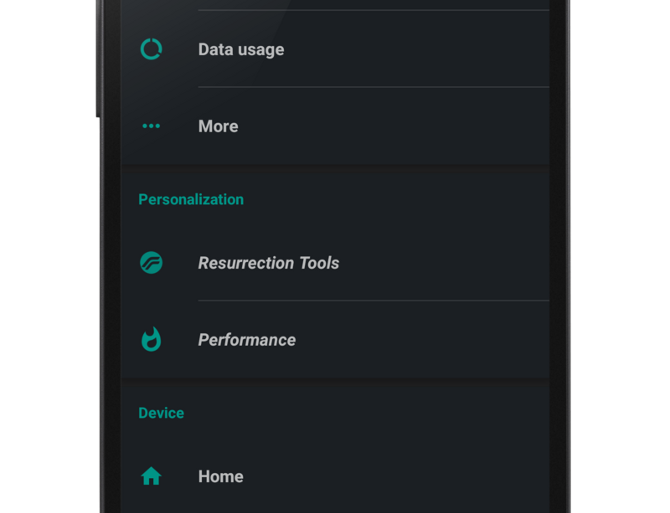Tap the Performance flame icon
This screenshot has height=513, width=670.
tap(151, 340)
